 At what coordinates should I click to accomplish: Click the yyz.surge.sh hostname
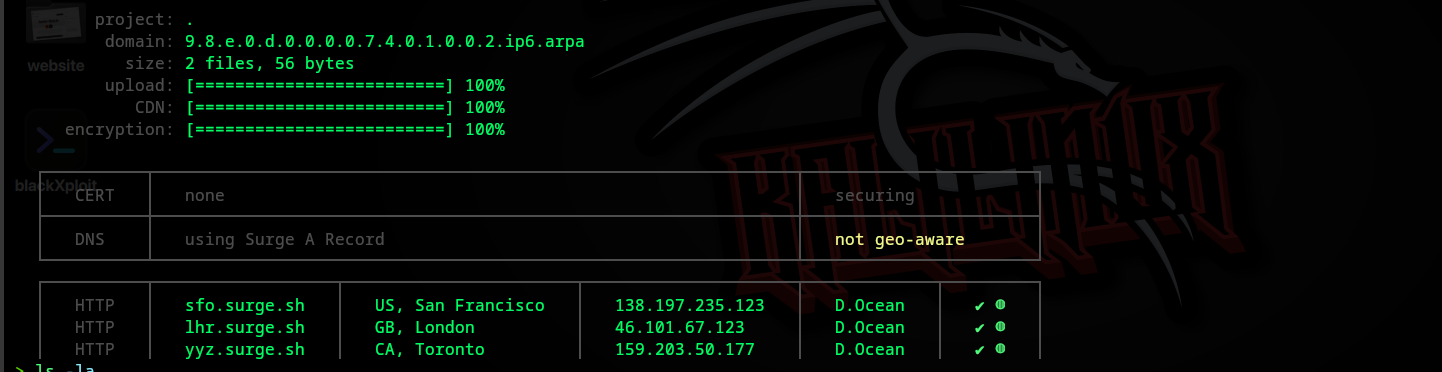tap(245, 350)
